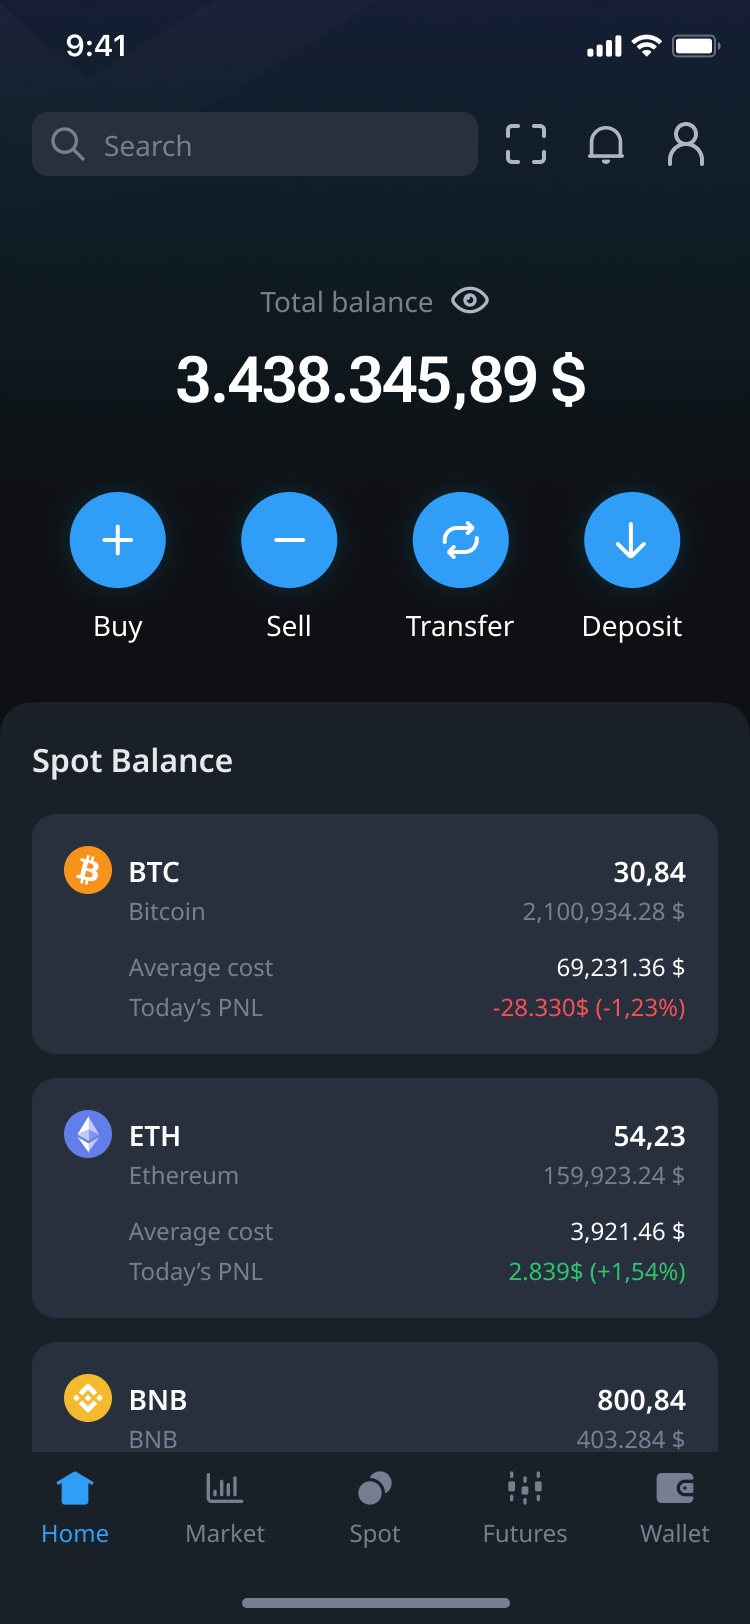
Task: Open the QR scan icon
Action: [x=526, y=144]
